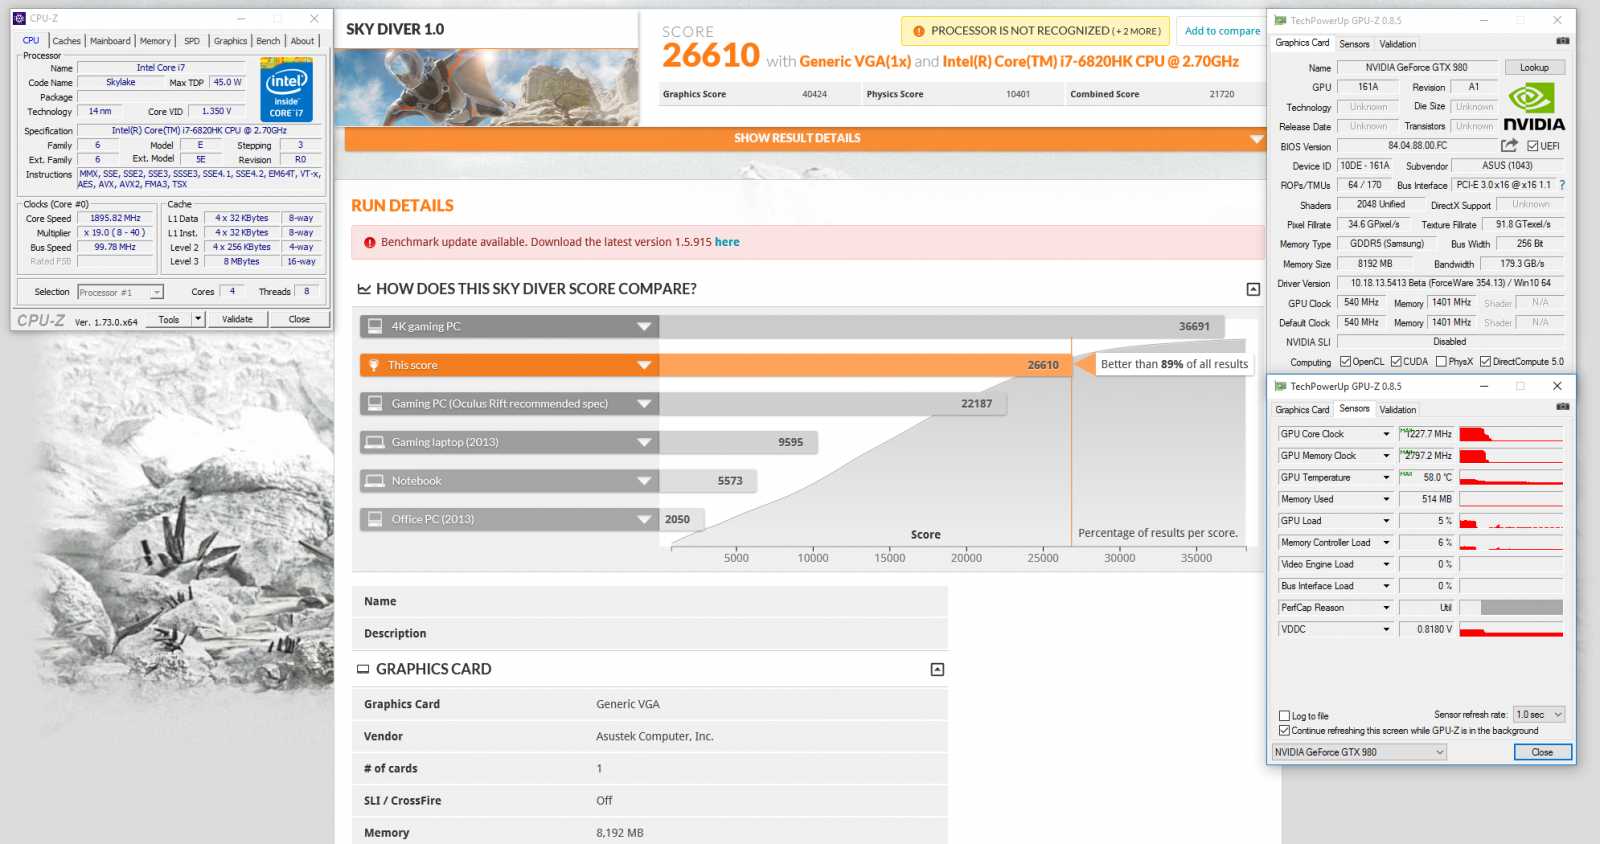Click the Asustek Computer, Inc. vendor text
The height and width of the screenshot is (844, 1600).
pyautogui.click(x=654, y=736)
